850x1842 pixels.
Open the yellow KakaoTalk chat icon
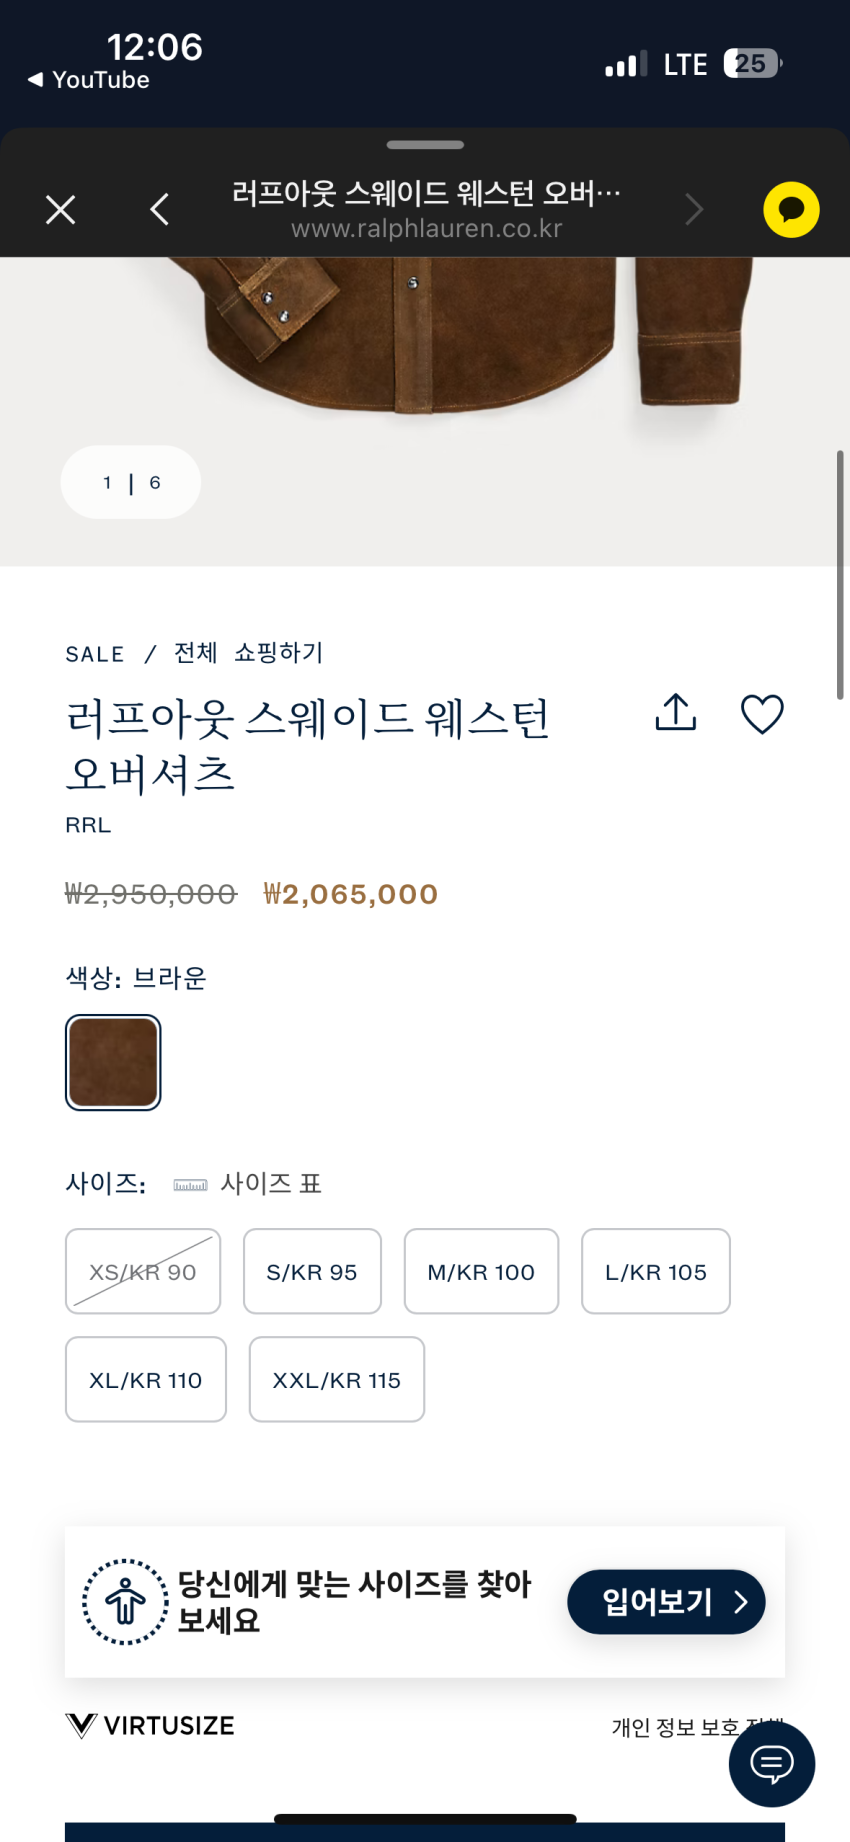click(791, 210)
